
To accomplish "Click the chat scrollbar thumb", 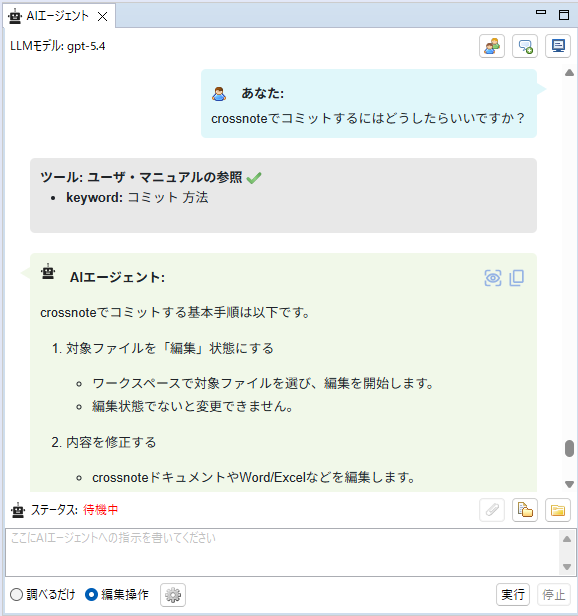I will click(x=569, y=448).
